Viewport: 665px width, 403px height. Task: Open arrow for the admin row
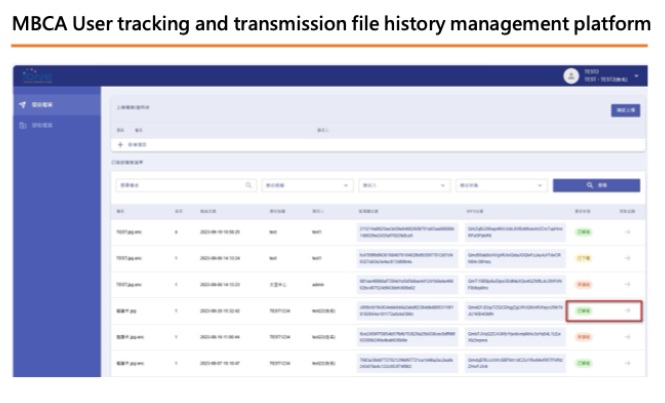[x=627, y=284]
